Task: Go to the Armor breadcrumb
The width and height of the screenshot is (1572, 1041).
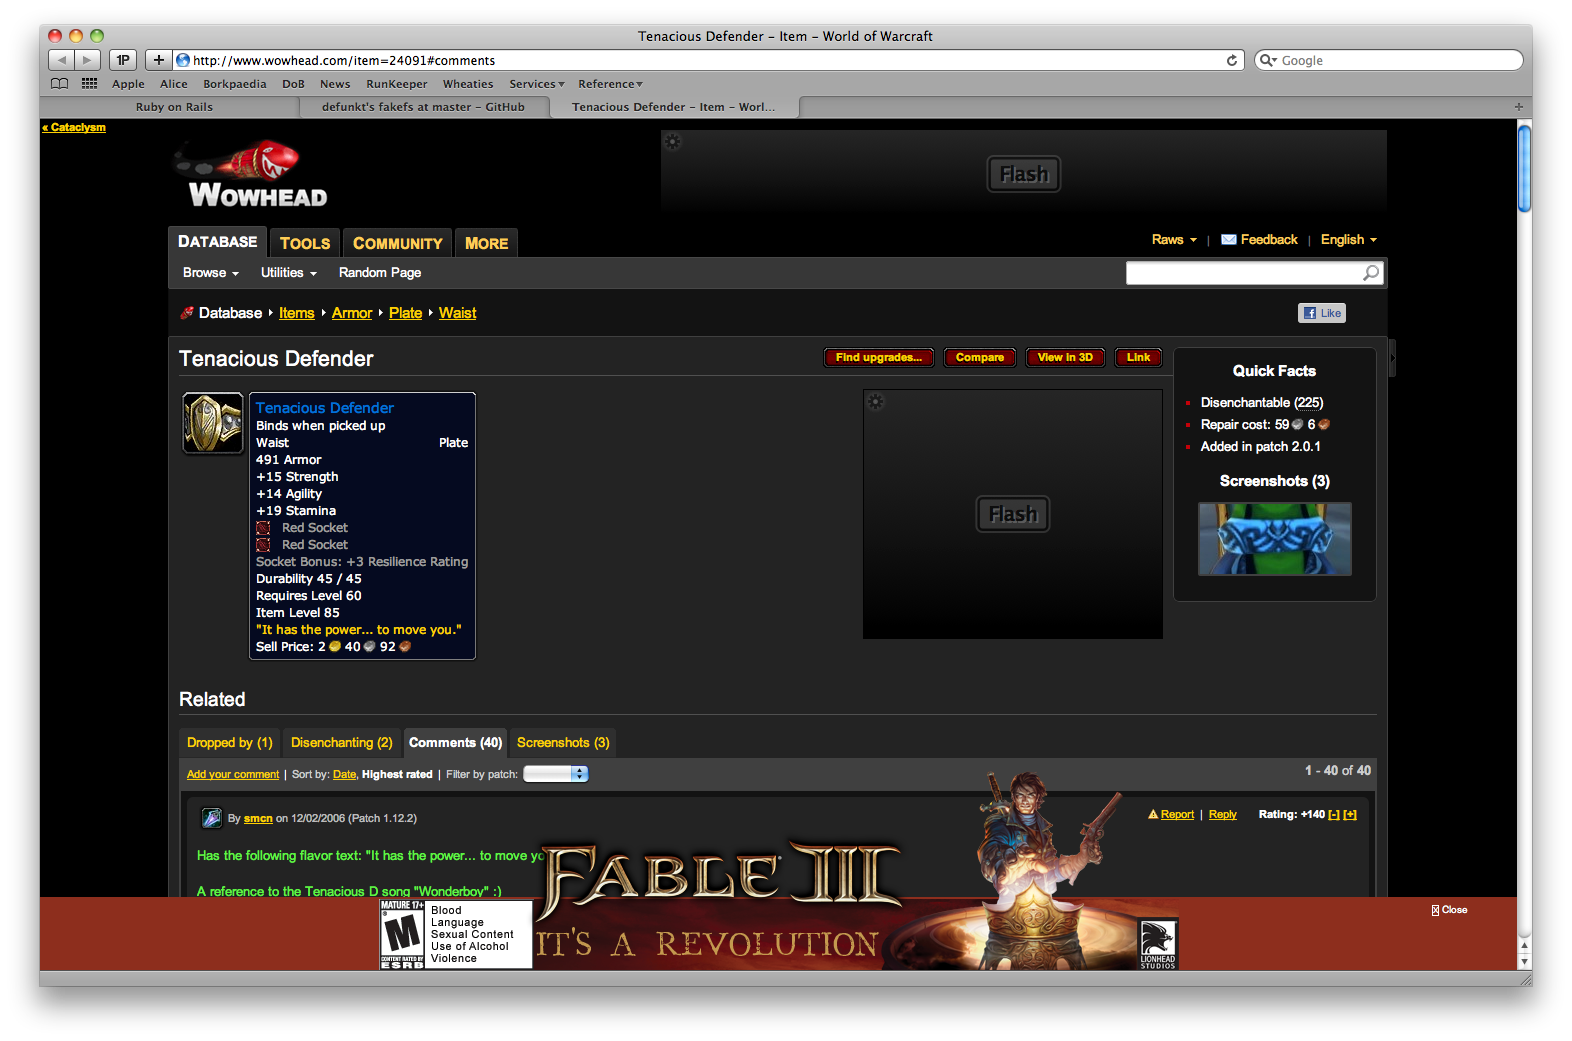Action: pos(352,313)
